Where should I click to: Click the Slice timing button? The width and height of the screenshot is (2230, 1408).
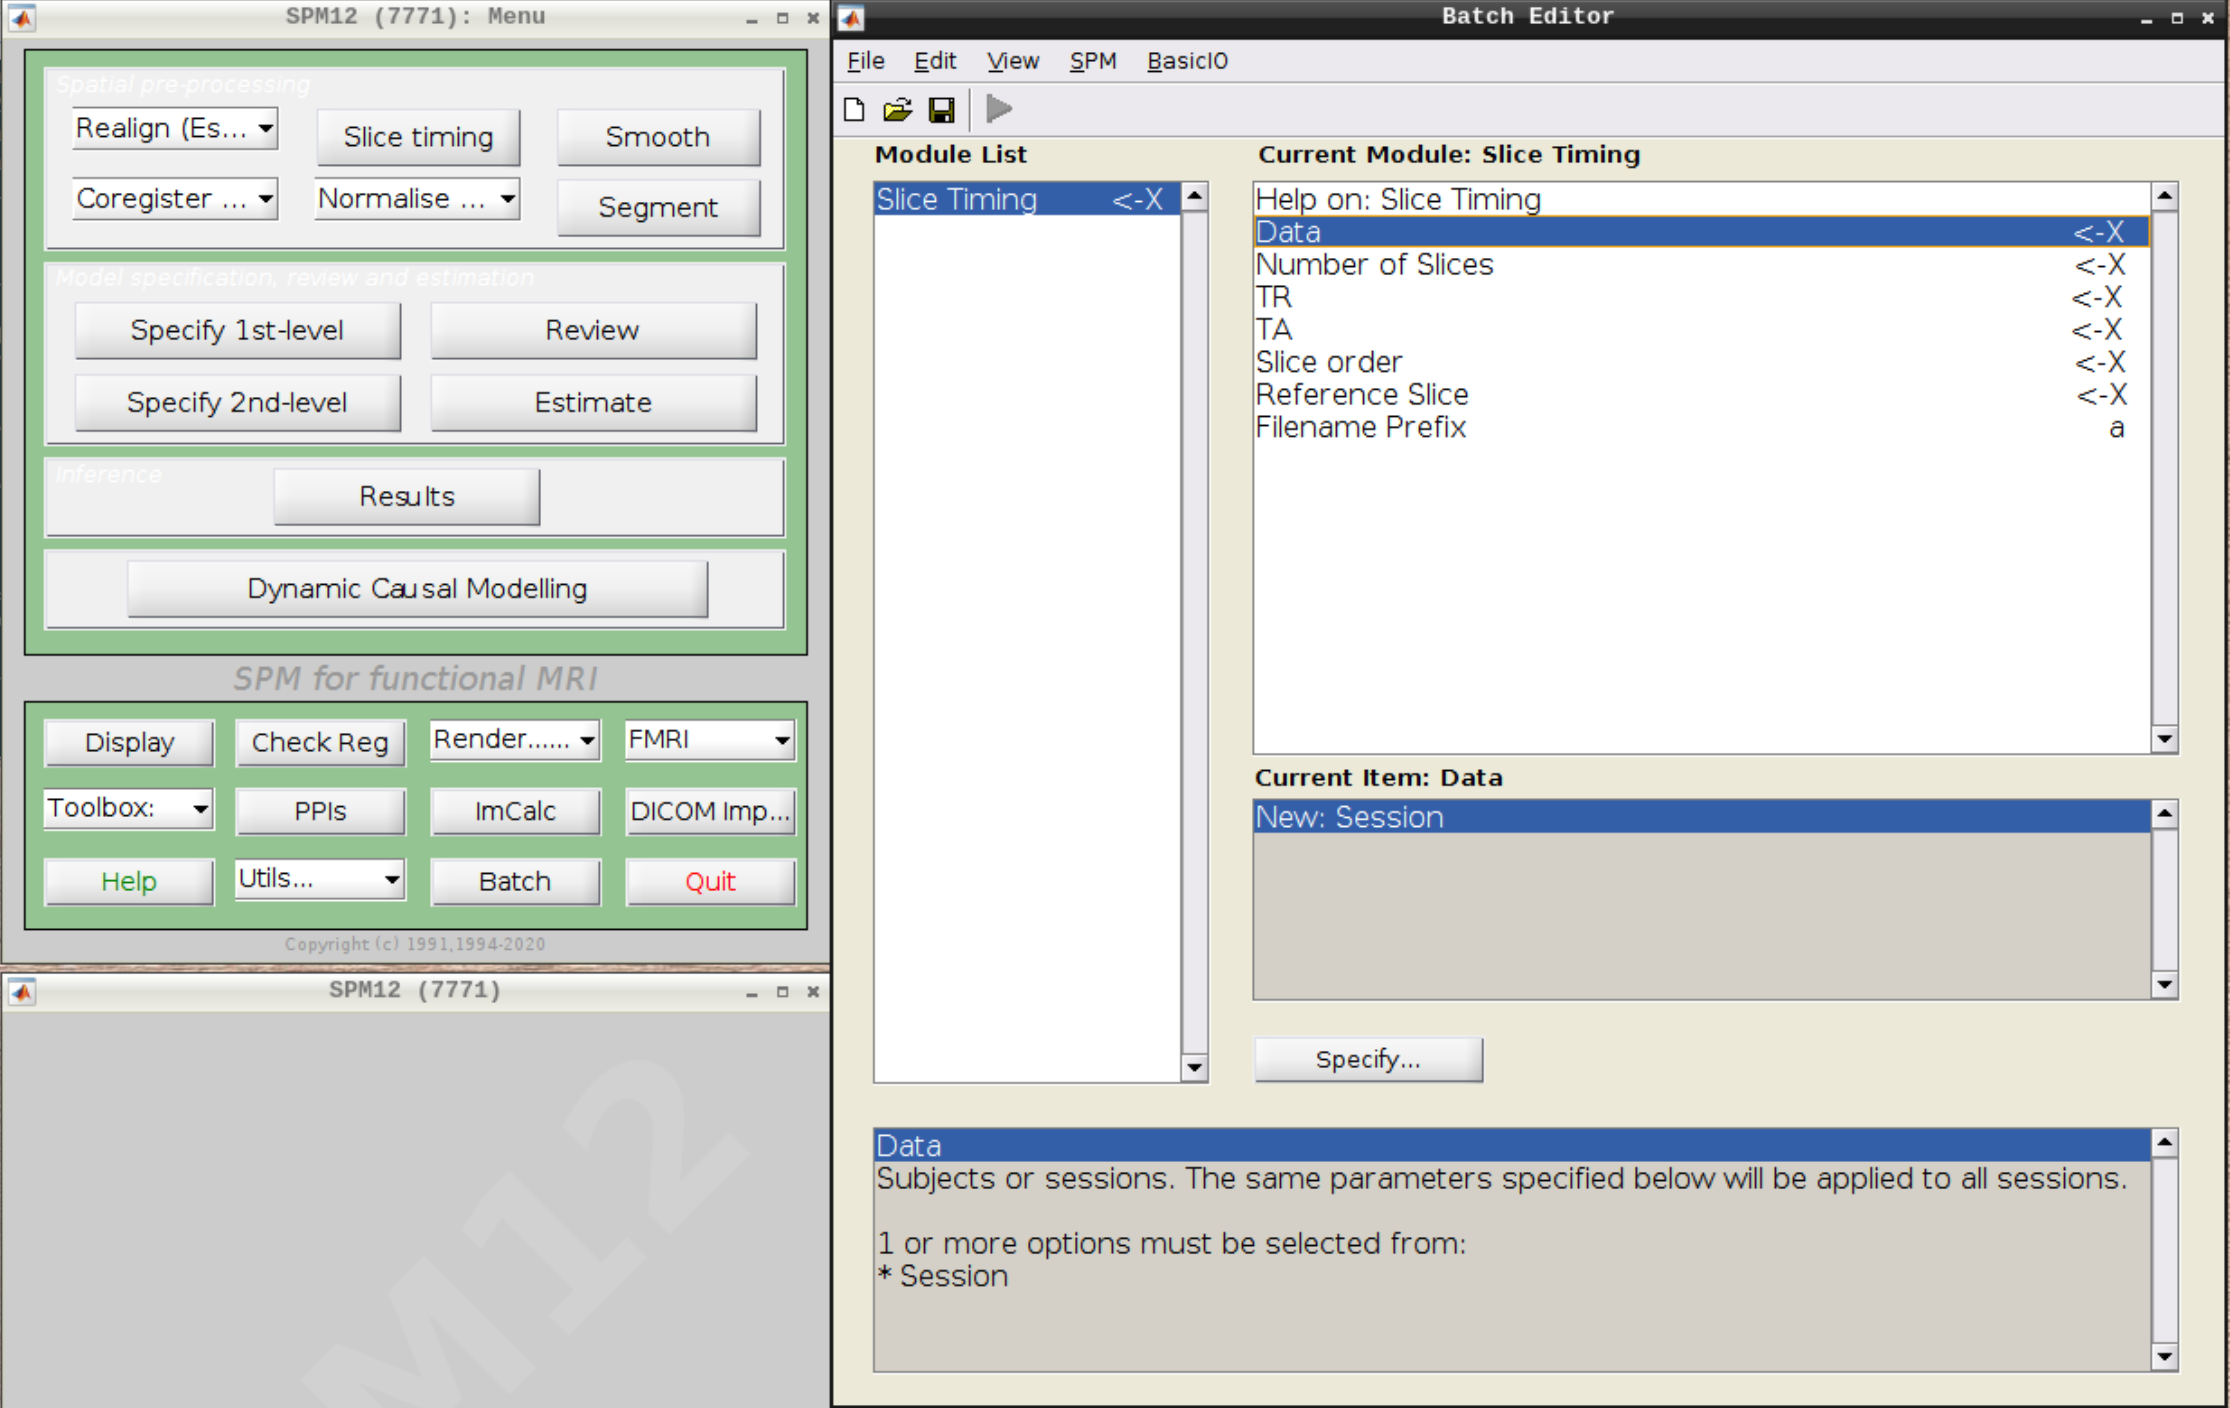pyautogui.click(x=418, y=137)
